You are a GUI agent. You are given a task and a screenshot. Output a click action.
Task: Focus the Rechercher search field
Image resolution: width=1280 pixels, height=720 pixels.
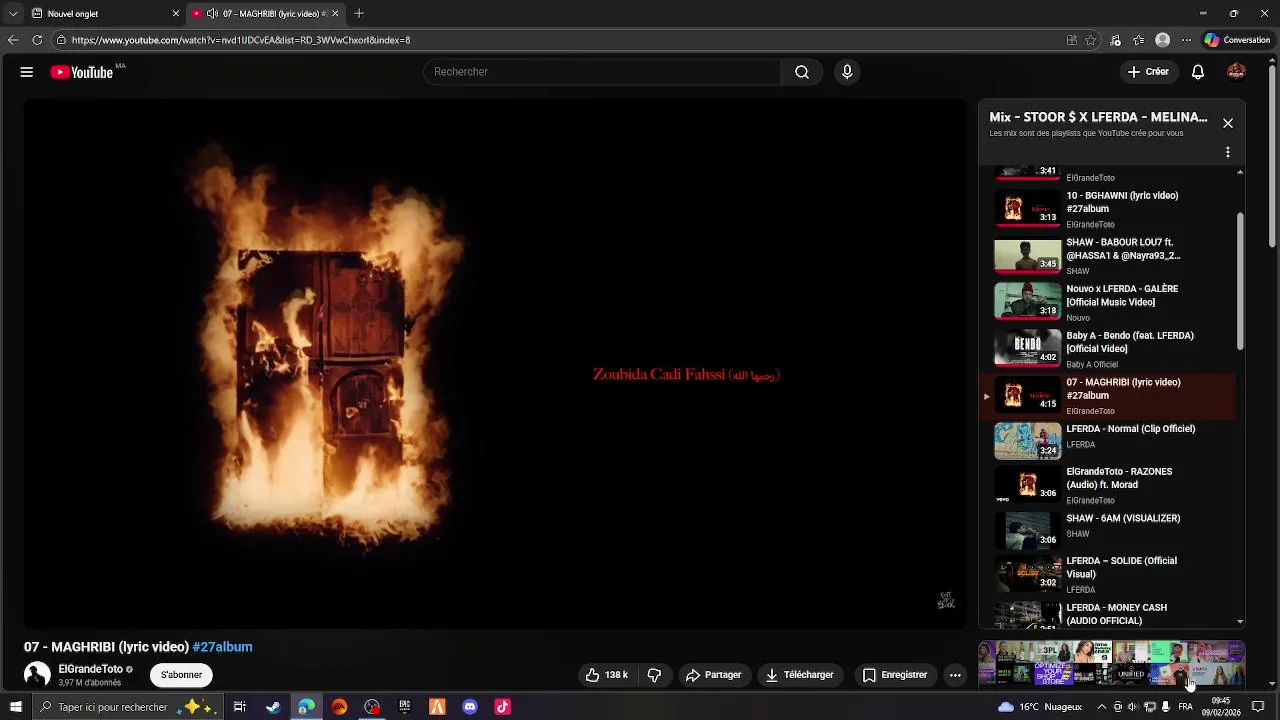(602, 72)
